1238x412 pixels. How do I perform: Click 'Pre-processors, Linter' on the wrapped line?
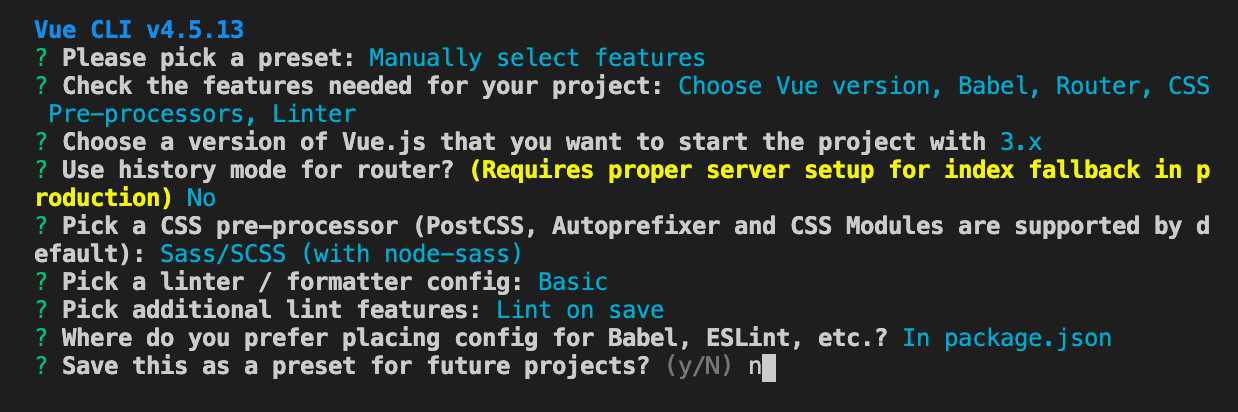(201, 114)
